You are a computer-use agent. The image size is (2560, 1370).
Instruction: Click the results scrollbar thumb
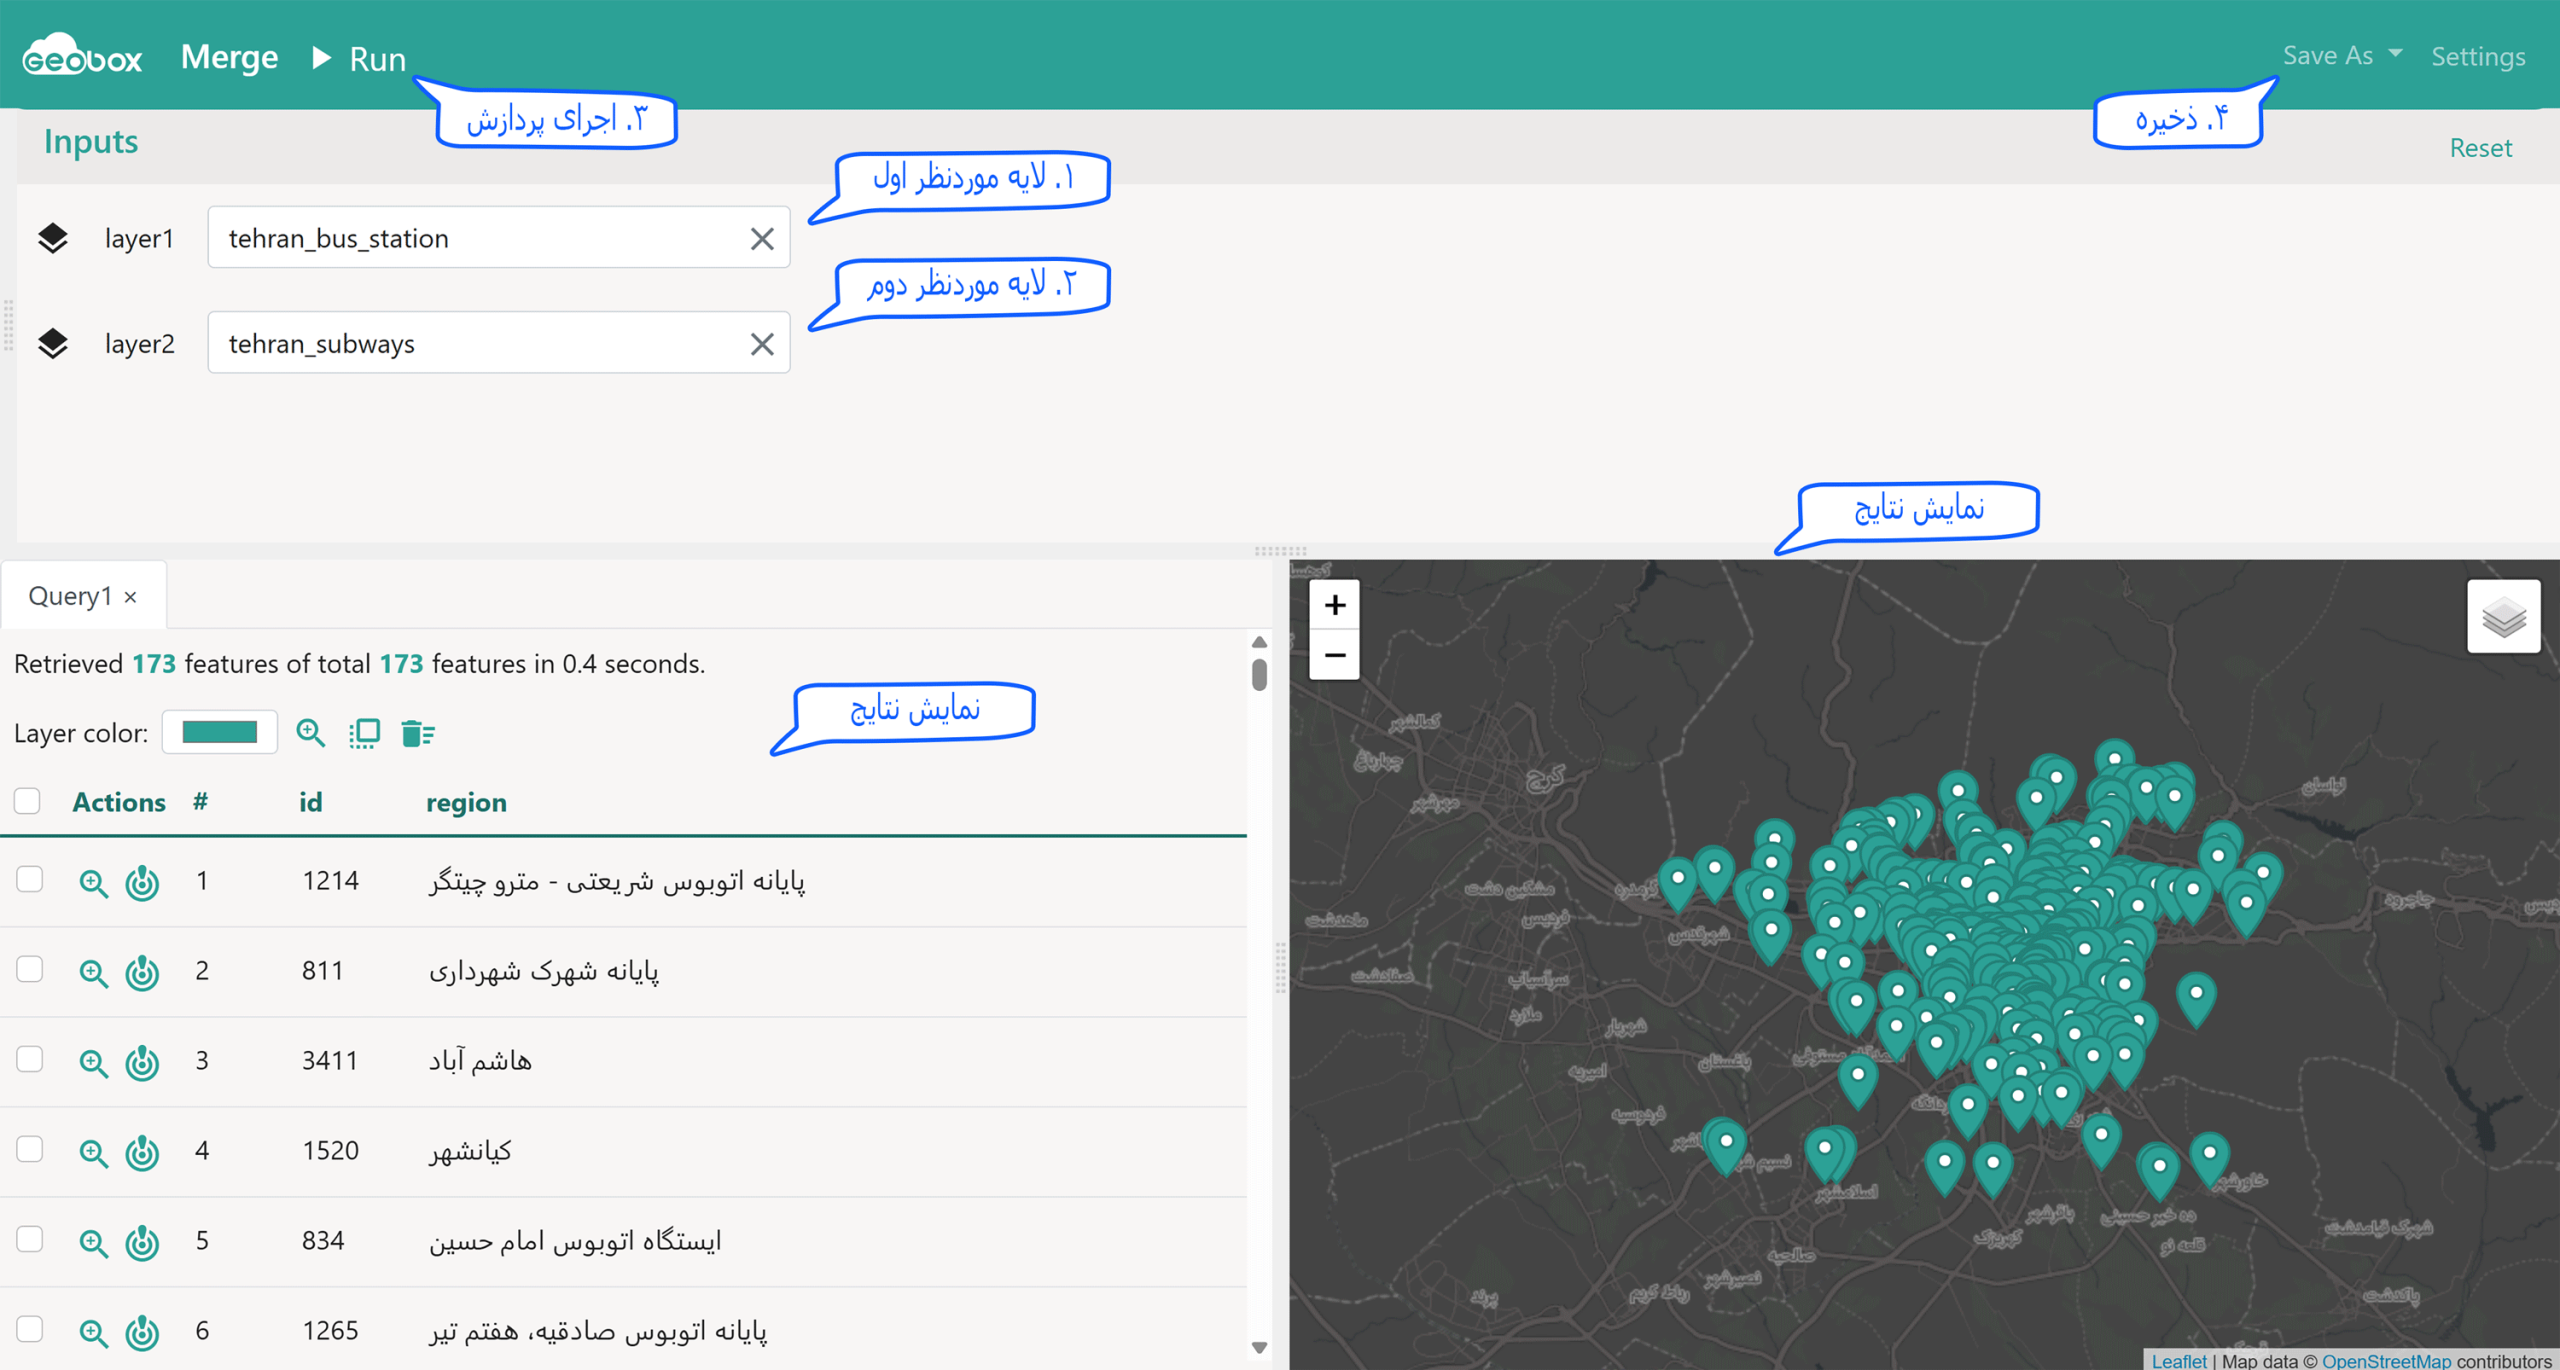[x=1259, y=674]
